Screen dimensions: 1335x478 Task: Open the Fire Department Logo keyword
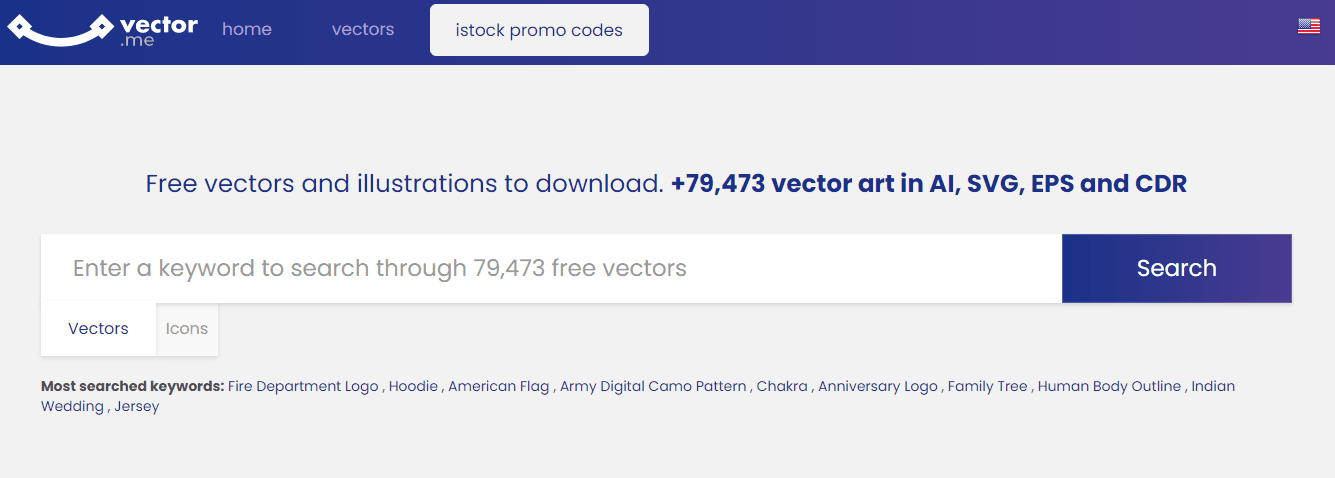pos(303,386)
